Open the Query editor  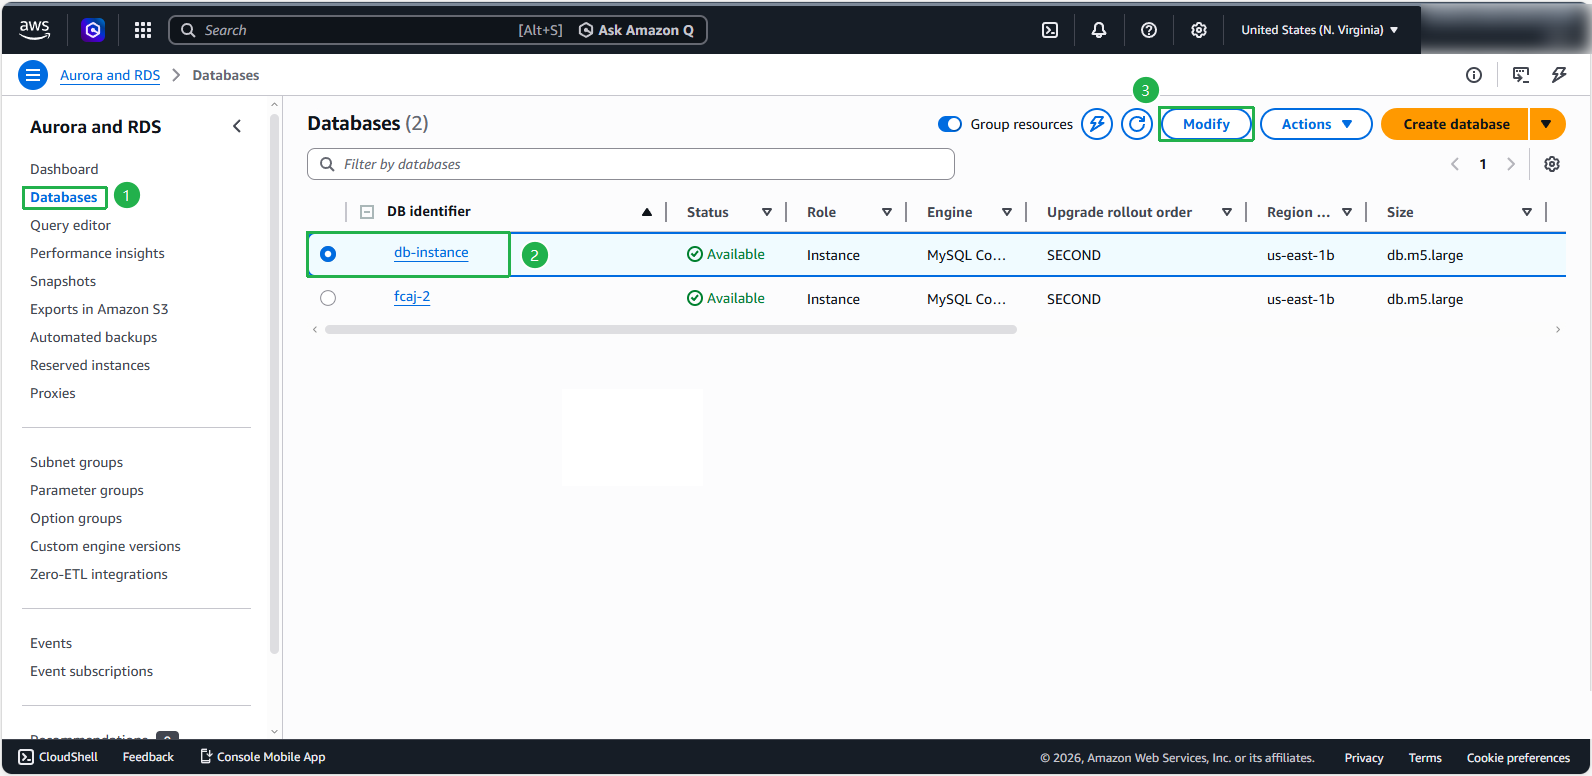[70, 225]
